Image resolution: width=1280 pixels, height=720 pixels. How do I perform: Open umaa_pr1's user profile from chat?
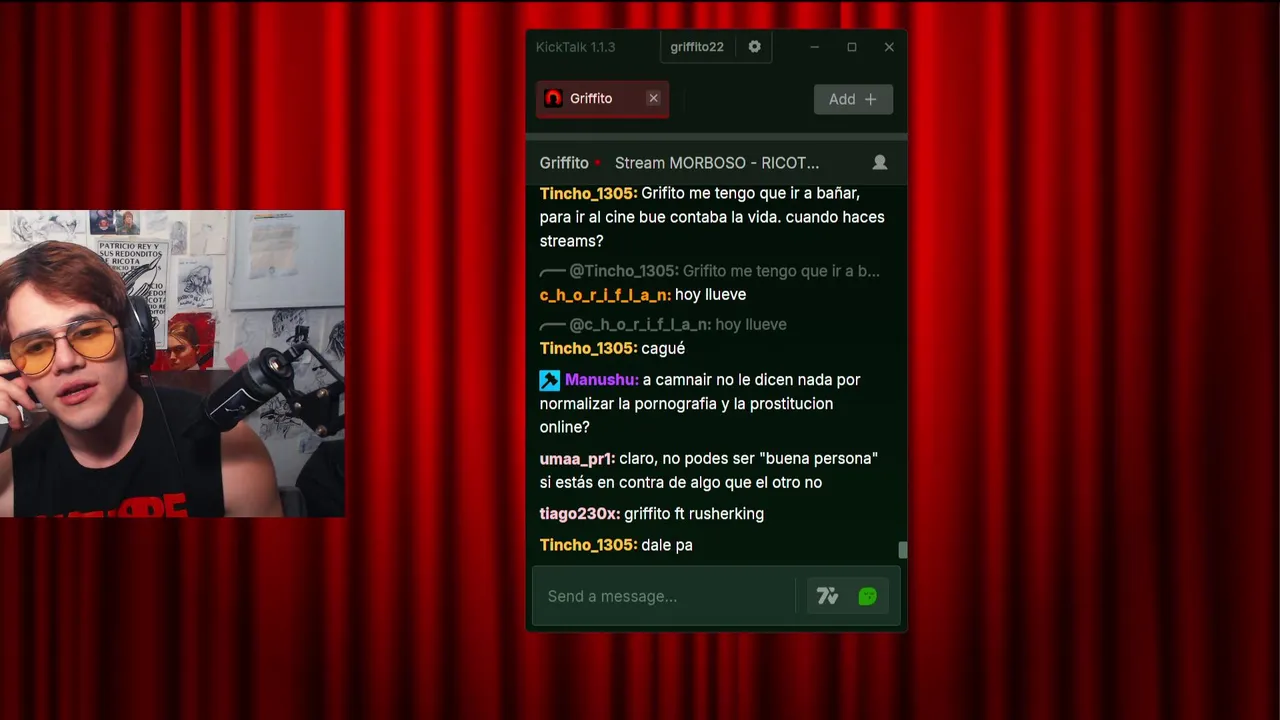pyautogui.click(x=577, y=459)
